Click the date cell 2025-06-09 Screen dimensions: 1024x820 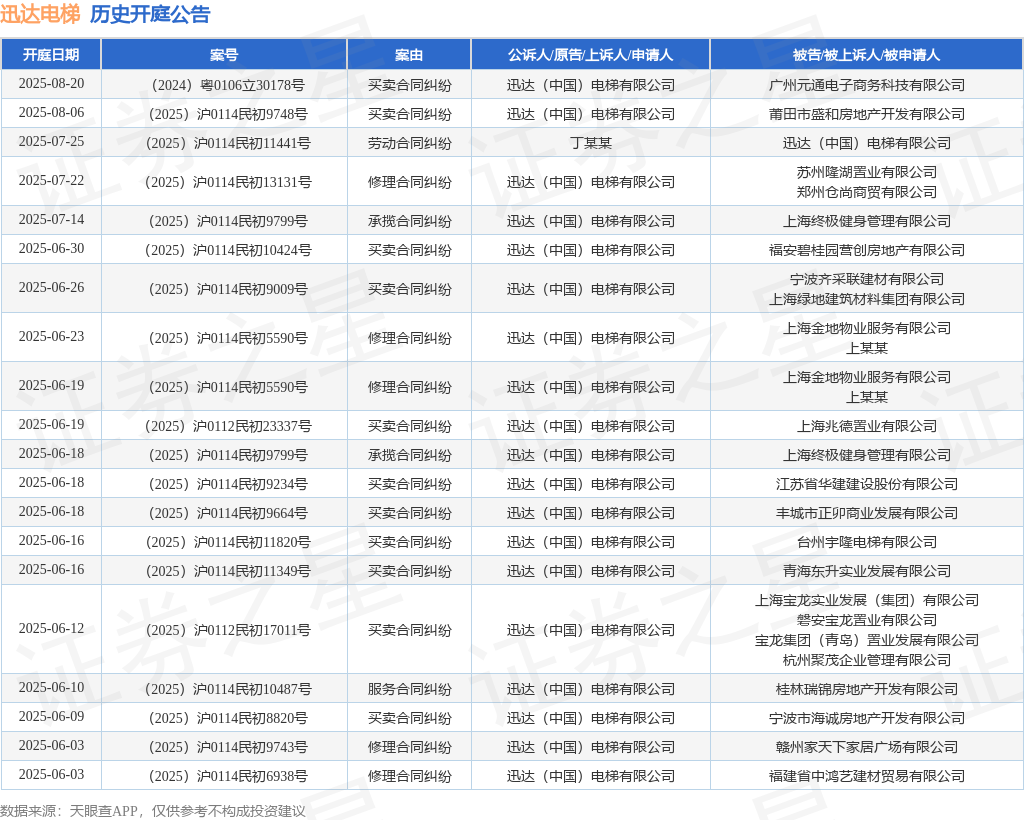[x=51, y=716]
